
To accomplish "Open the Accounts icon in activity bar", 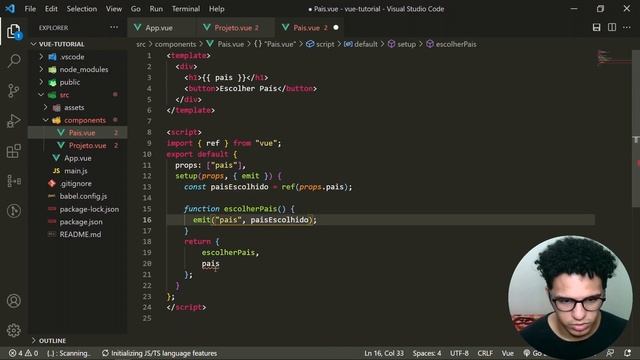I will click(13, 301).
